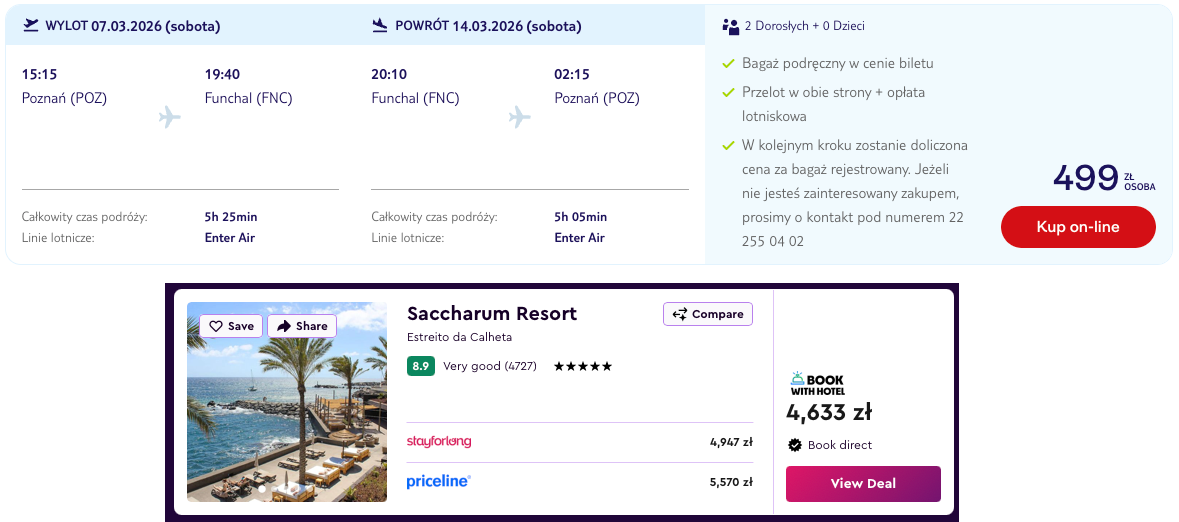1179x522 pixels.
Task: Click the airplane icon on the return route
Action: click(x=519, y=117)
